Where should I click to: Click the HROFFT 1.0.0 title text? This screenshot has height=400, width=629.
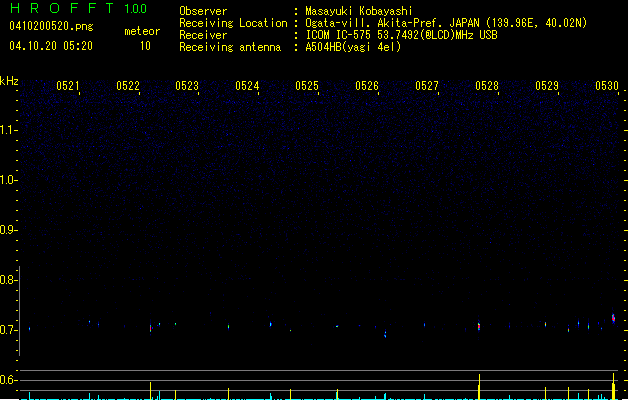click(78, 8)
